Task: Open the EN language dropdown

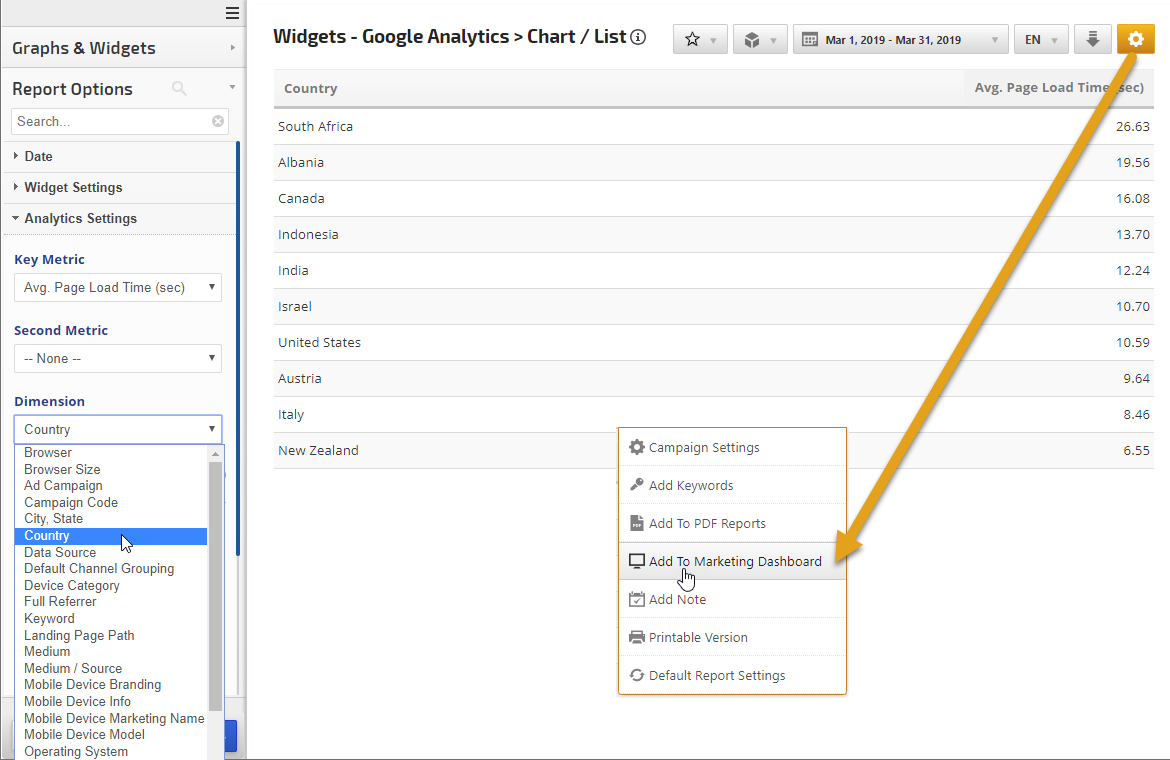Action: pyautogui.click(x=1040, y=40)
